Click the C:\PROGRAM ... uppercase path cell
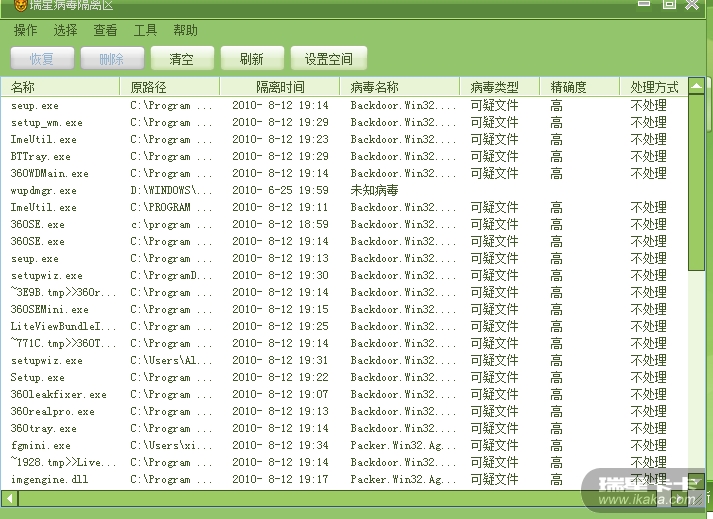This screenshot has height=519, width=713. click(x=171, y=207)
